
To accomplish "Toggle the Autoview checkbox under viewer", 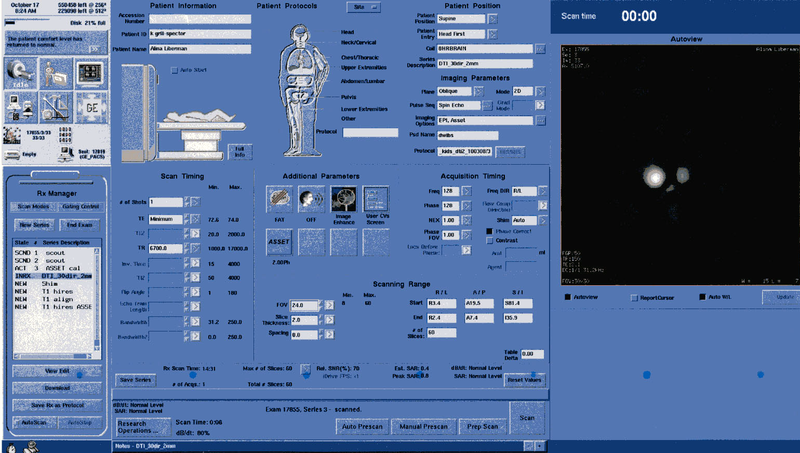I will click(569, 297).
